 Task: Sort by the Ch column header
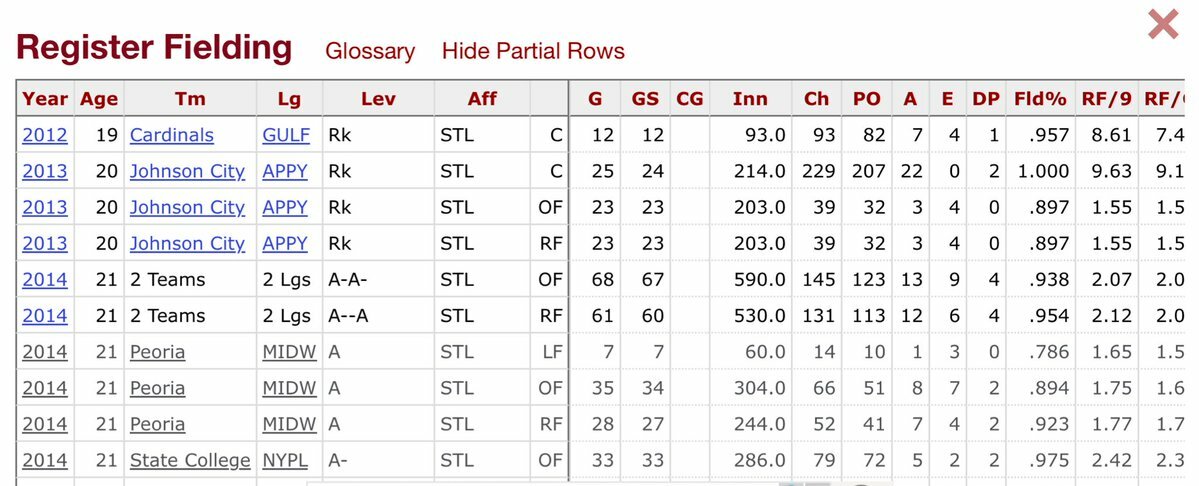coord(816,98)
